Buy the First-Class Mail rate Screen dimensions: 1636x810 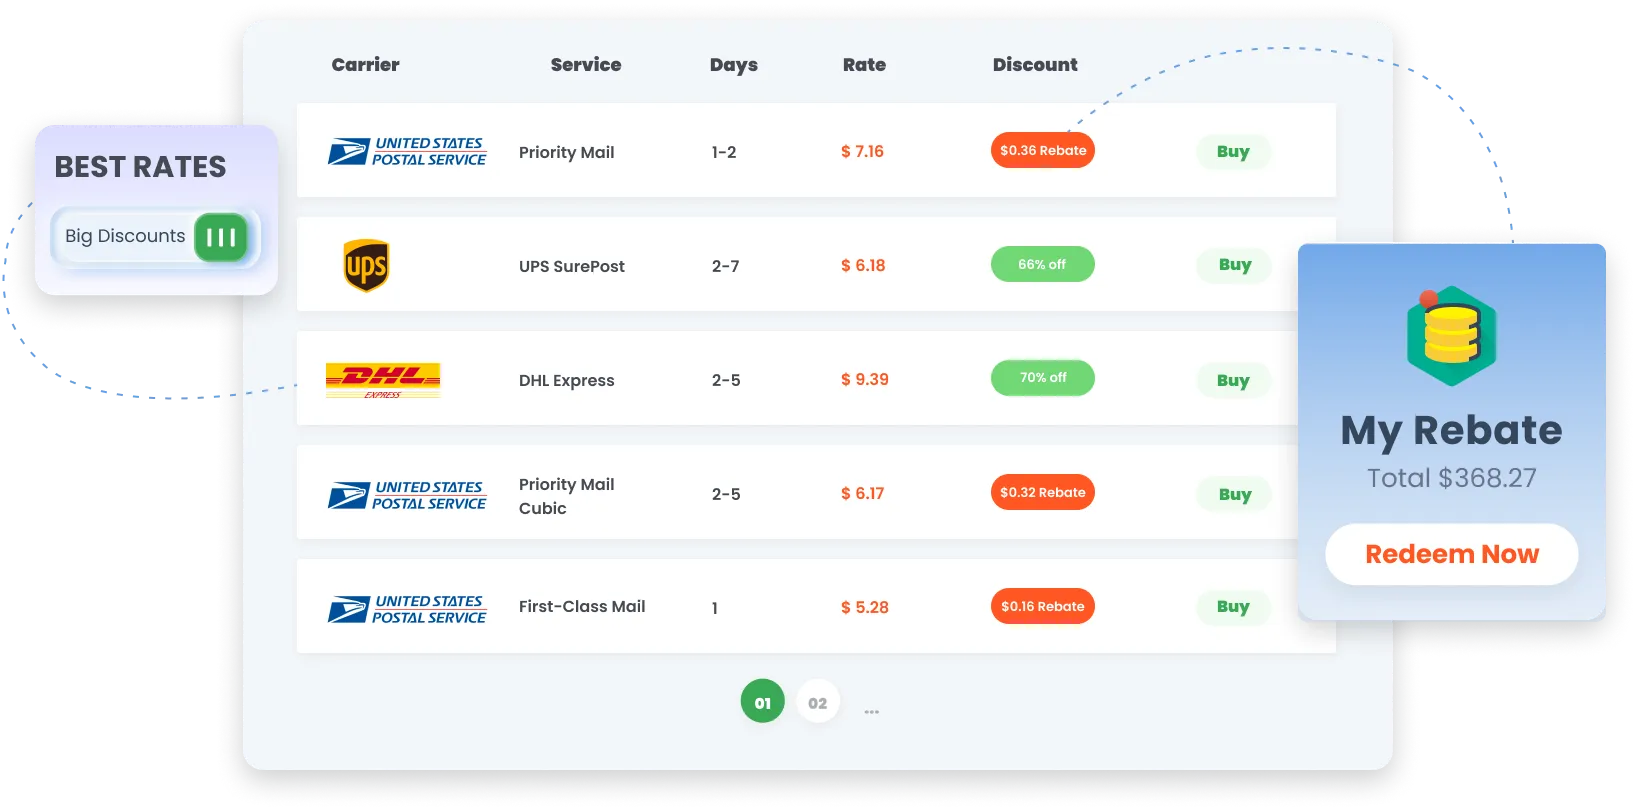click(x=1233, y=607)
